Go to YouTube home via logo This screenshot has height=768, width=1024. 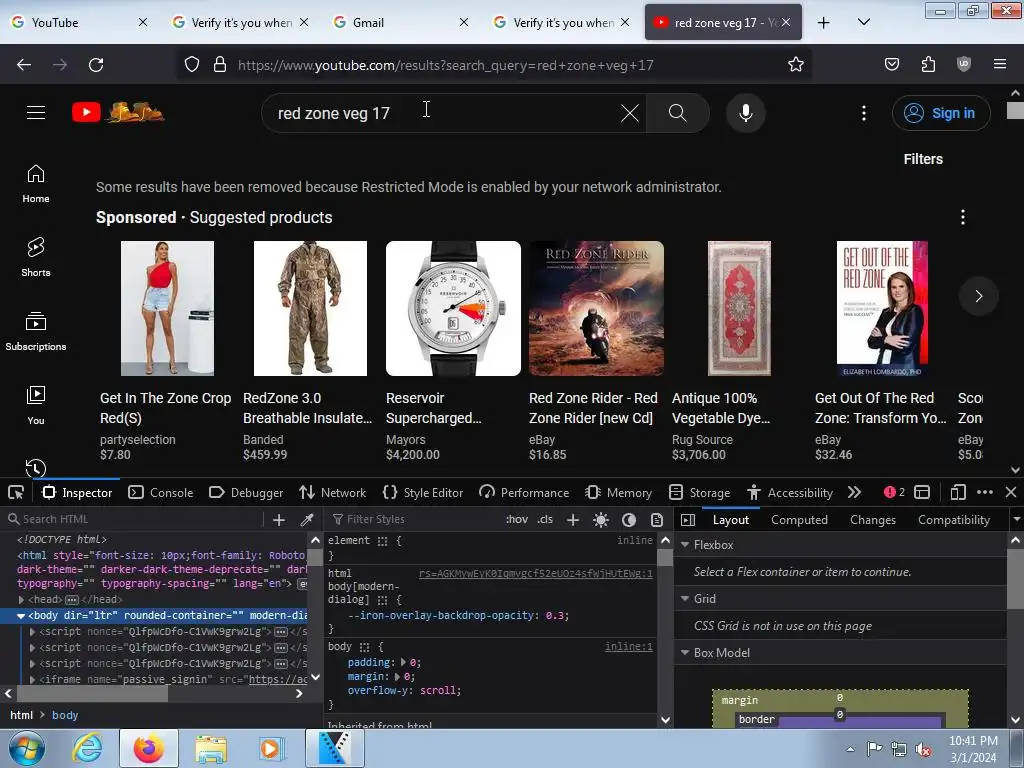(118, 112)
